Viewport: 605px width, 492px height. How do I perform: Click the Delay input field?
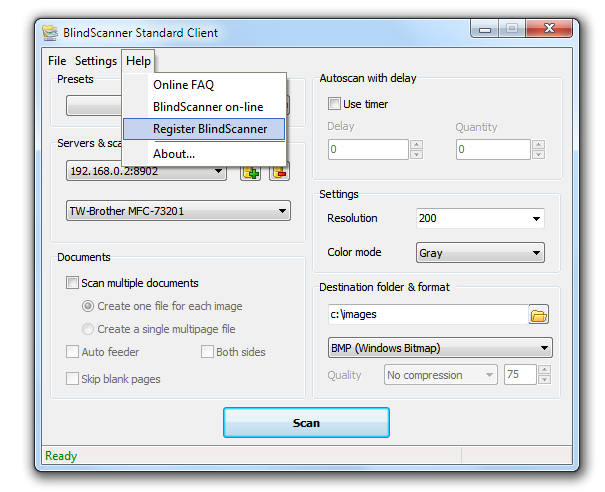pyautogui.click(x=368, y=149)
